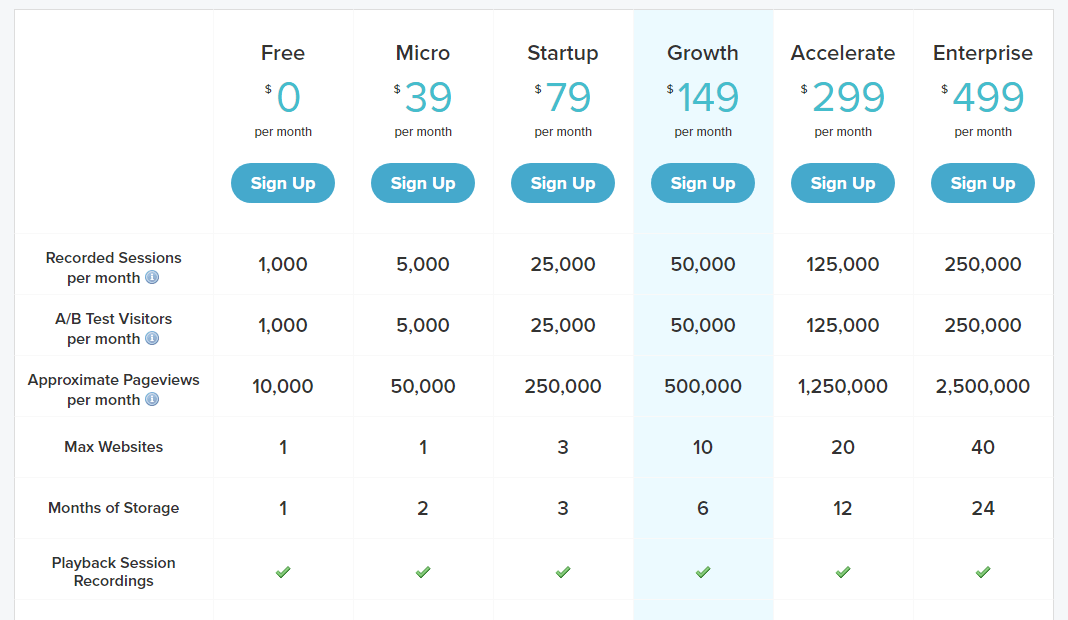Sign up for the $79 Startup plan

[563, 183]
